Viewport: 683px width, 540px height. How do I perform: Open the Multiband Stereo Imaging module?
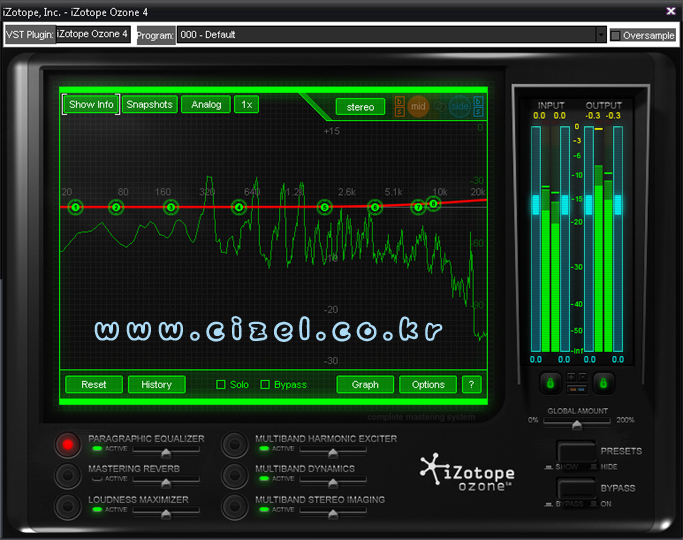[235, 505]
